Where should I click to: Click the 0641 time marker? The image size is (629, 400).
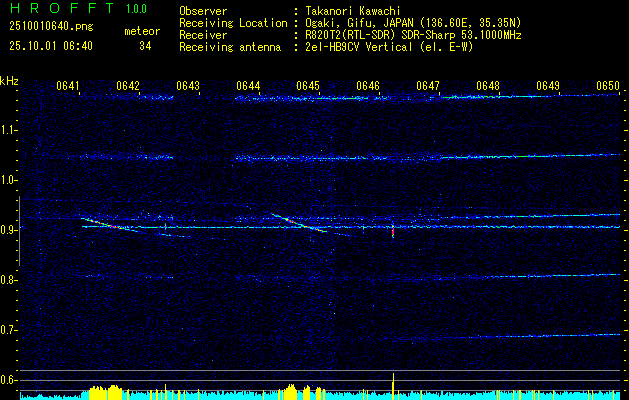pos(68,86)
